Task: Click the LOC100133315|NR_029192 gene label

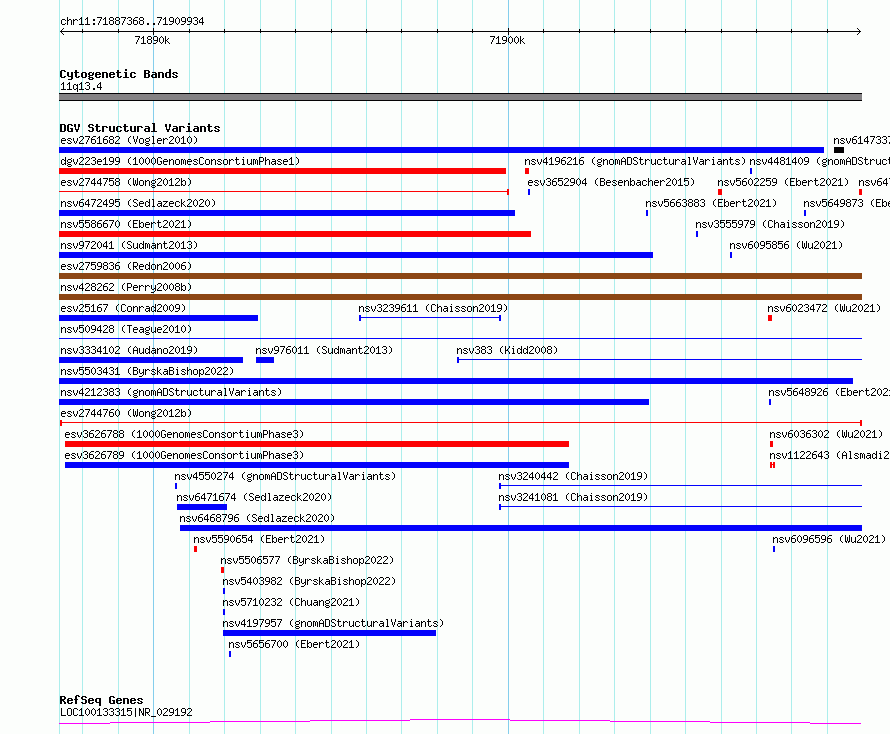Action: tap(126, 712)
